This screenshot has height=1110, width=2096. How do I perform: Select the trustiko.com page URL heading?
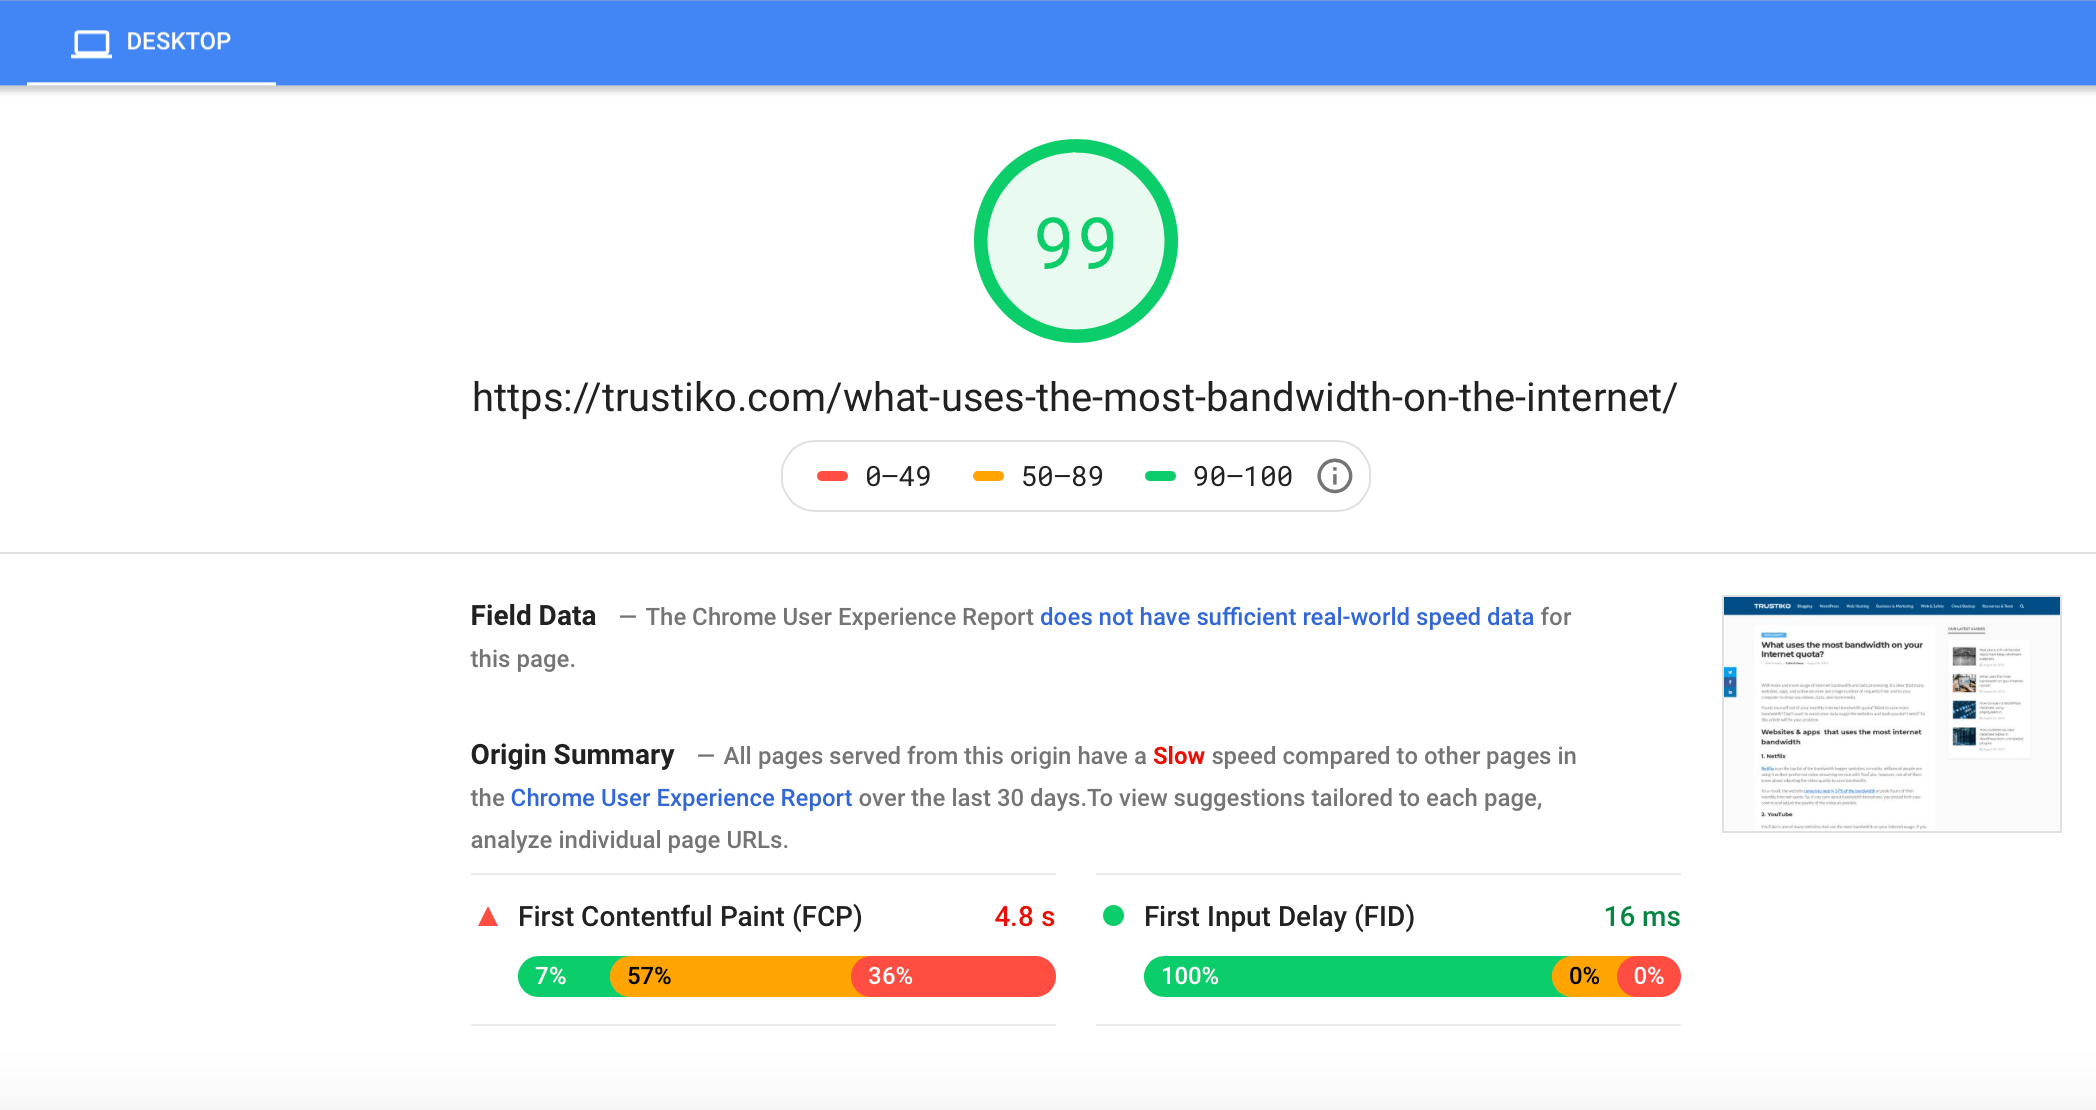[x=1073, y=397]
